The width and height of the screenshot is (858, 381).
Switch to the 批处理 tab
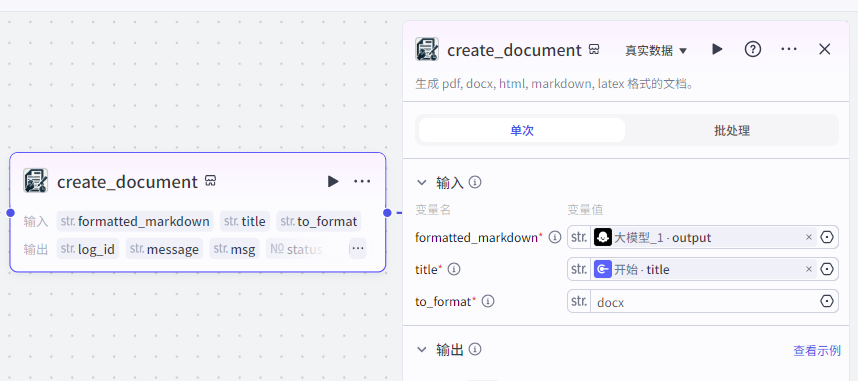coord(732,130)
